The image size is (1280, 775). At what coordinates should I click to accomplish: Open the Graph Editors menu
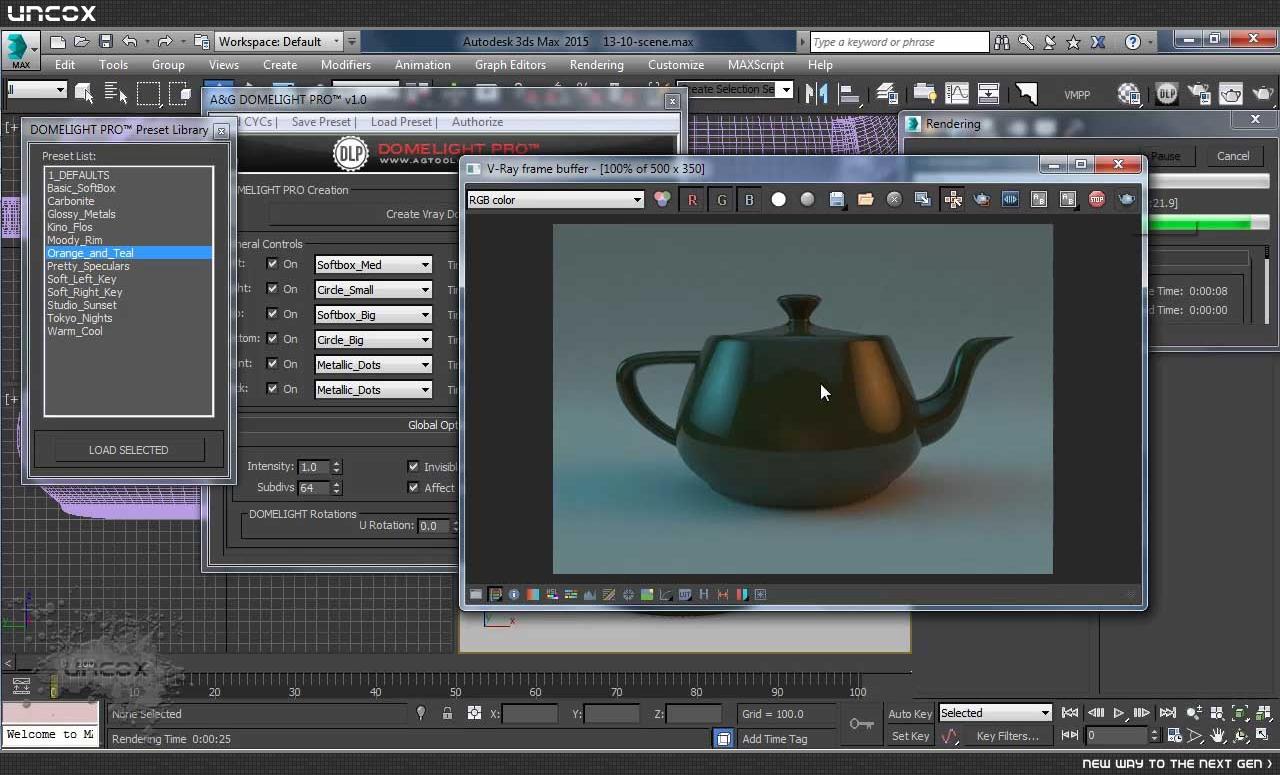pyautogui.click(x=510, y=65)
